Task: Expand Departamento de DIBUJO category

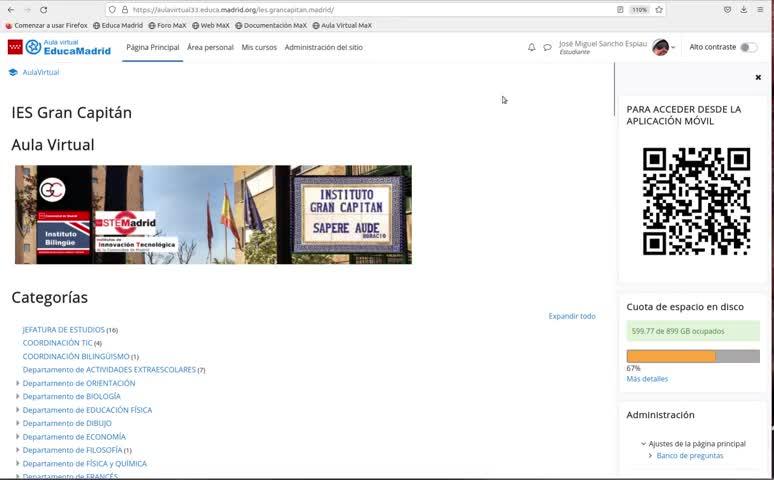Action: (x=18, y=423)
